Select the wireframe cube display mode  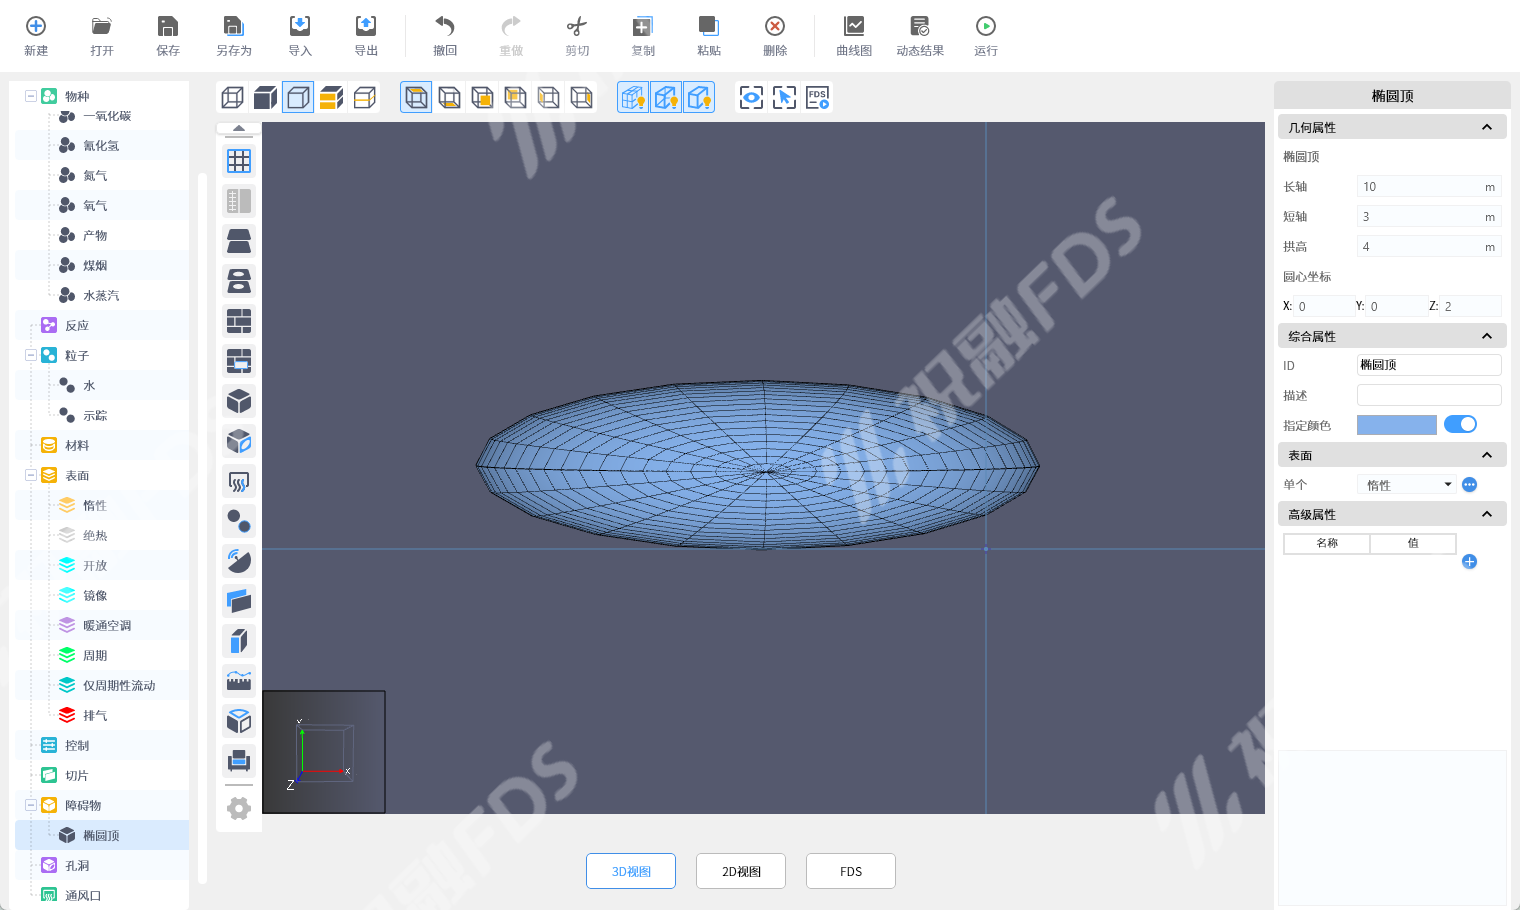coord(232,97)
